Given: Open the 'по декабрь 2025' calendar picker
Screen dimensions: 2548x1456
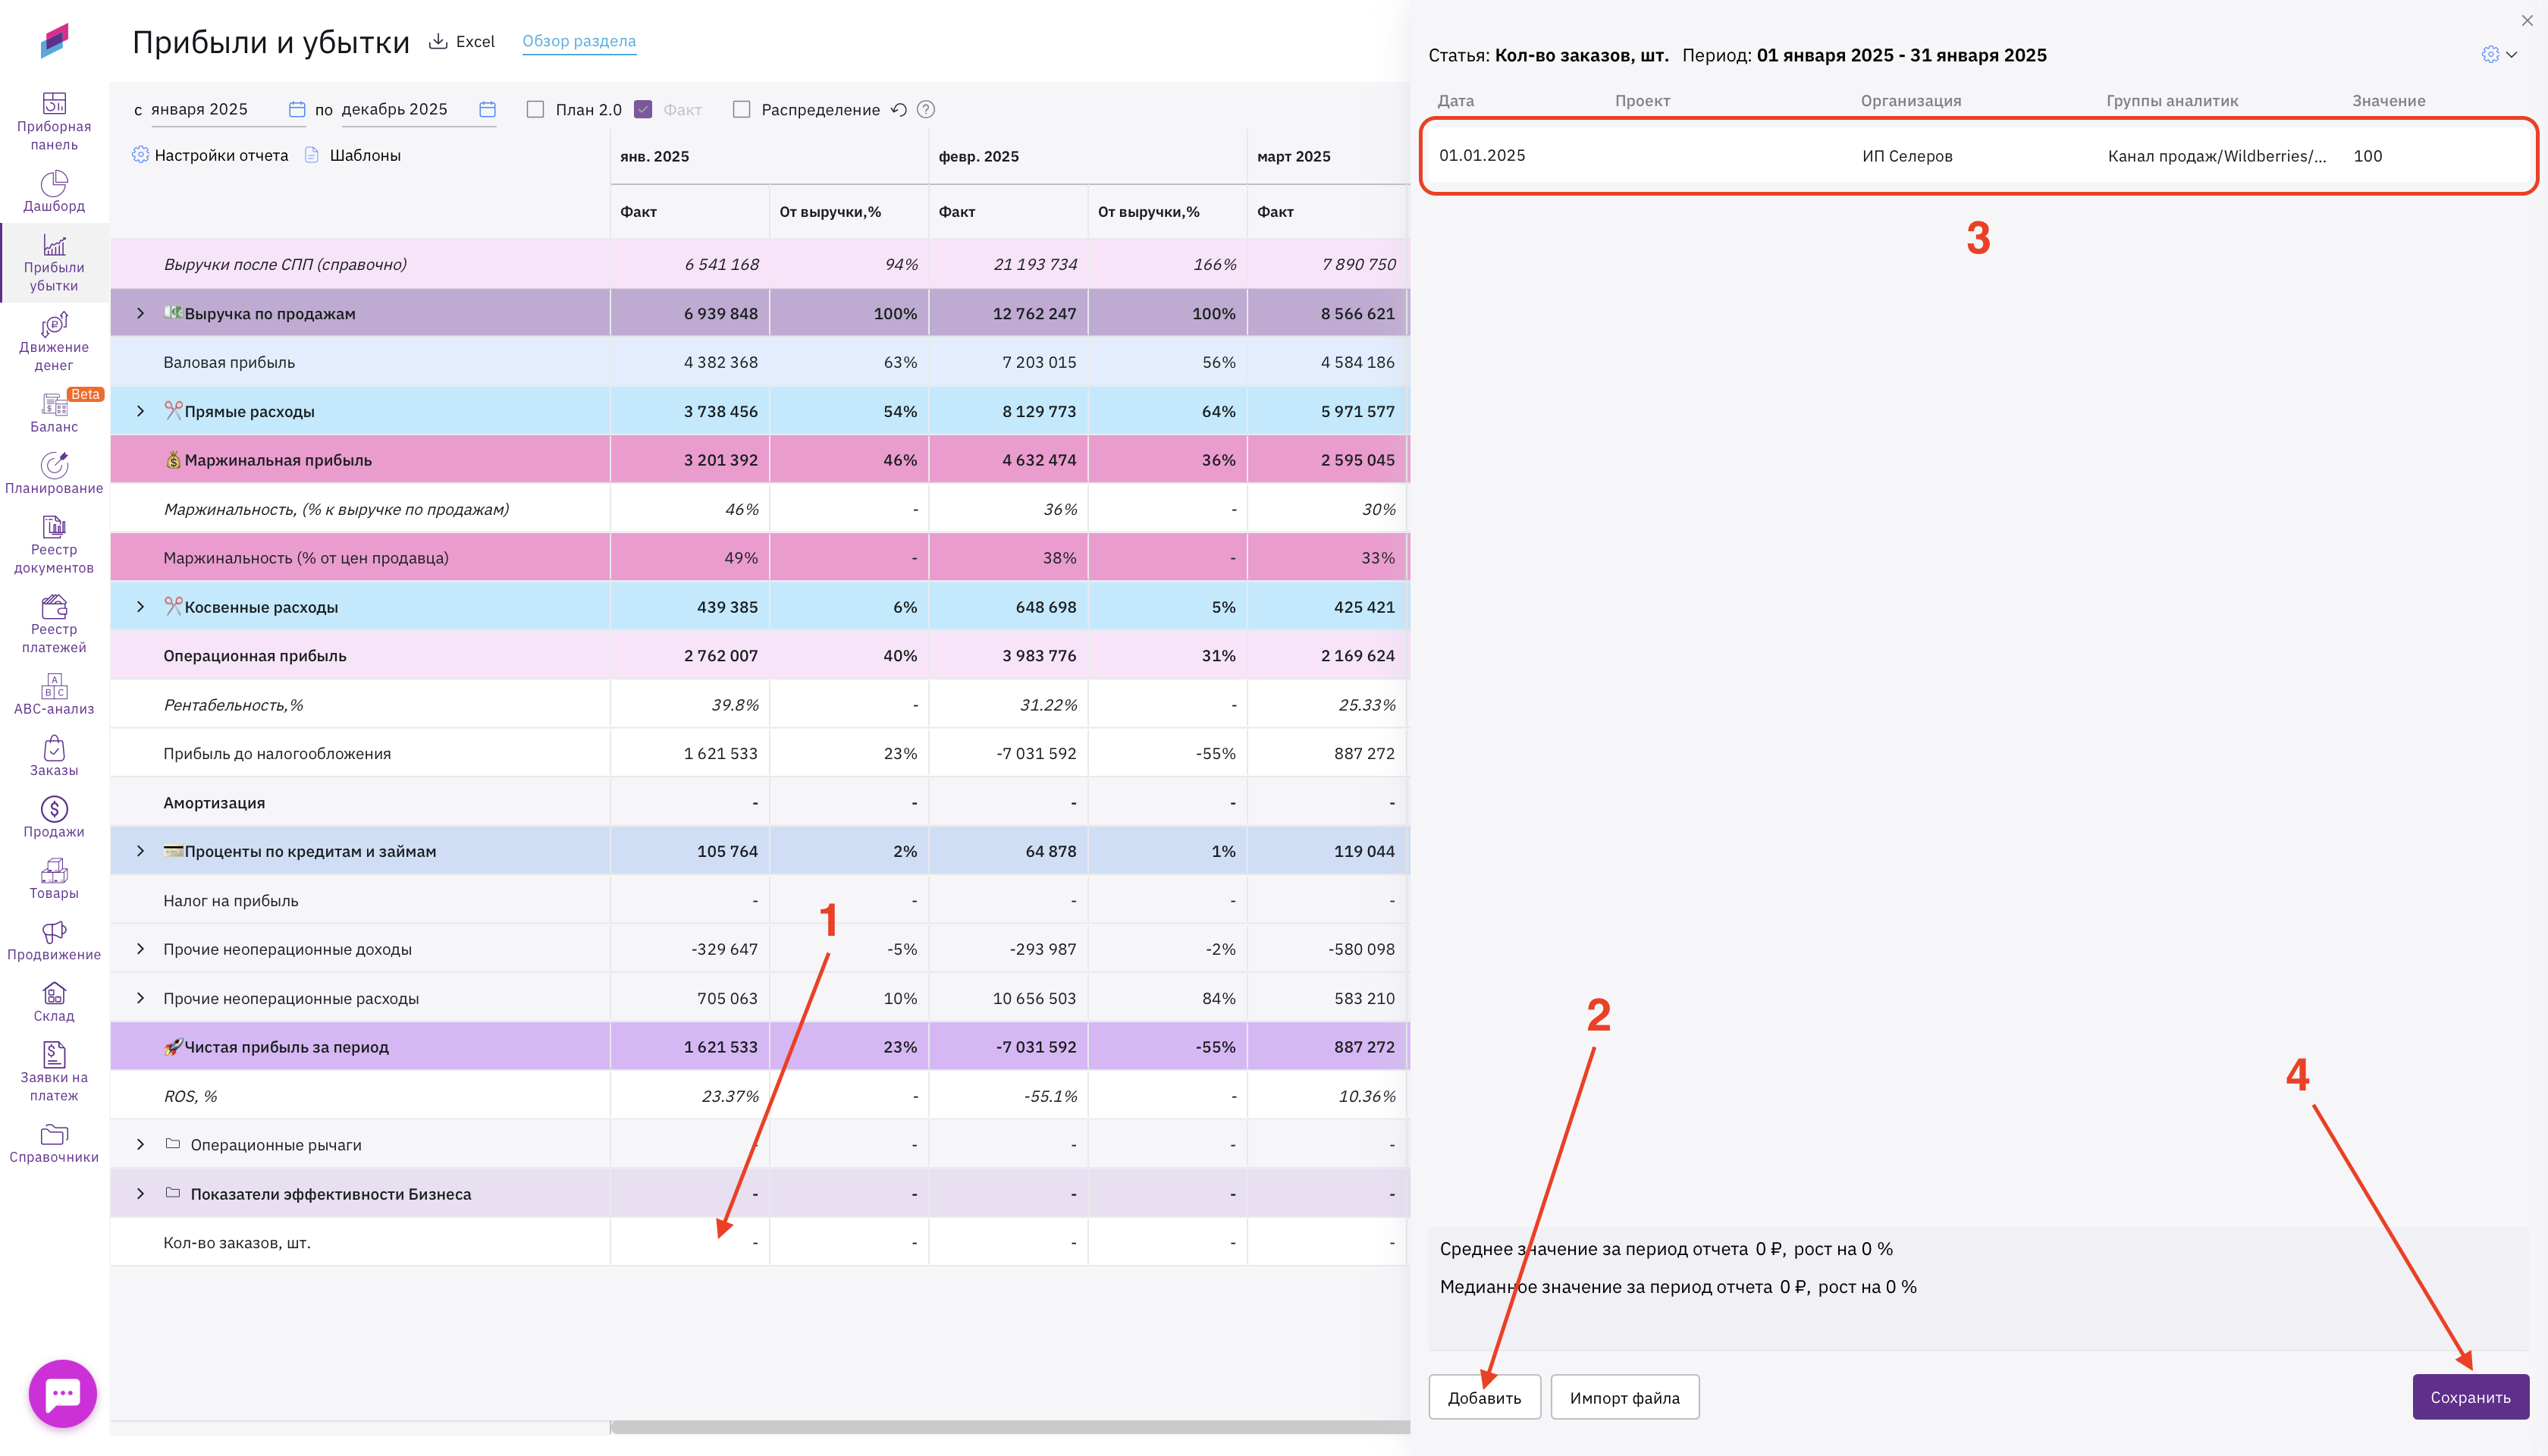Looking at the screenshot, I should (487, 109).
